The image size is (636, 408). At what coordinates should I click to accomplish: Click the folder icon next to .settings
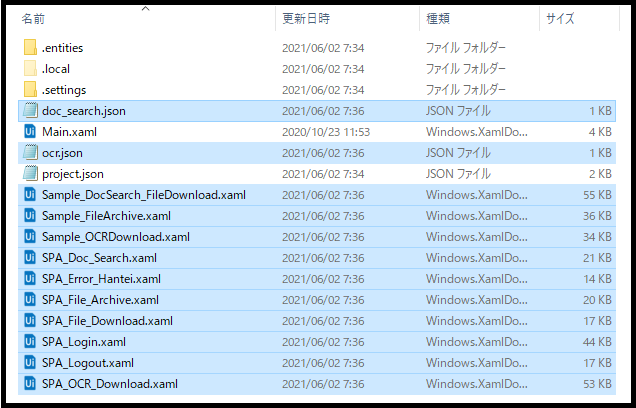coord(30,90)
